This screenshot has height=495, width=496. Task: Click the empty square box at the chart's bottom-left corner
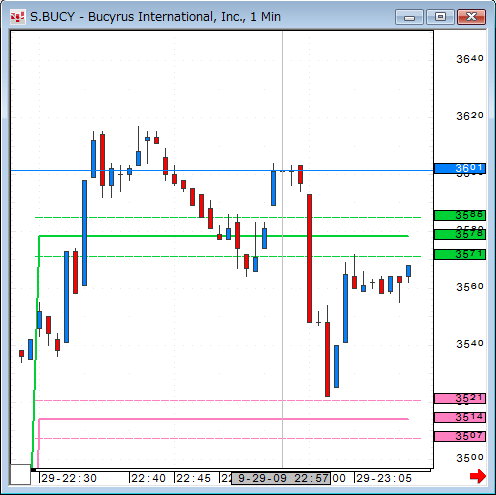(x=20, y=474)
